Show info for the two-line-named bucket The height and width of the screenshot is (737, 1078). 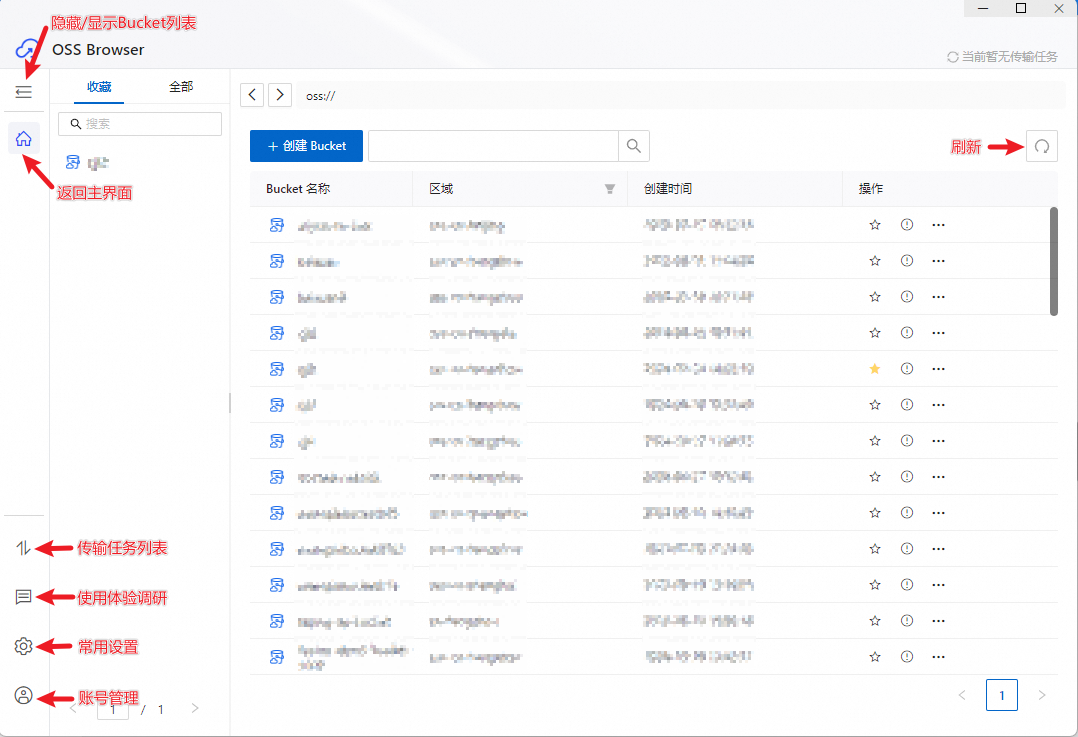(x=907, y=657)
